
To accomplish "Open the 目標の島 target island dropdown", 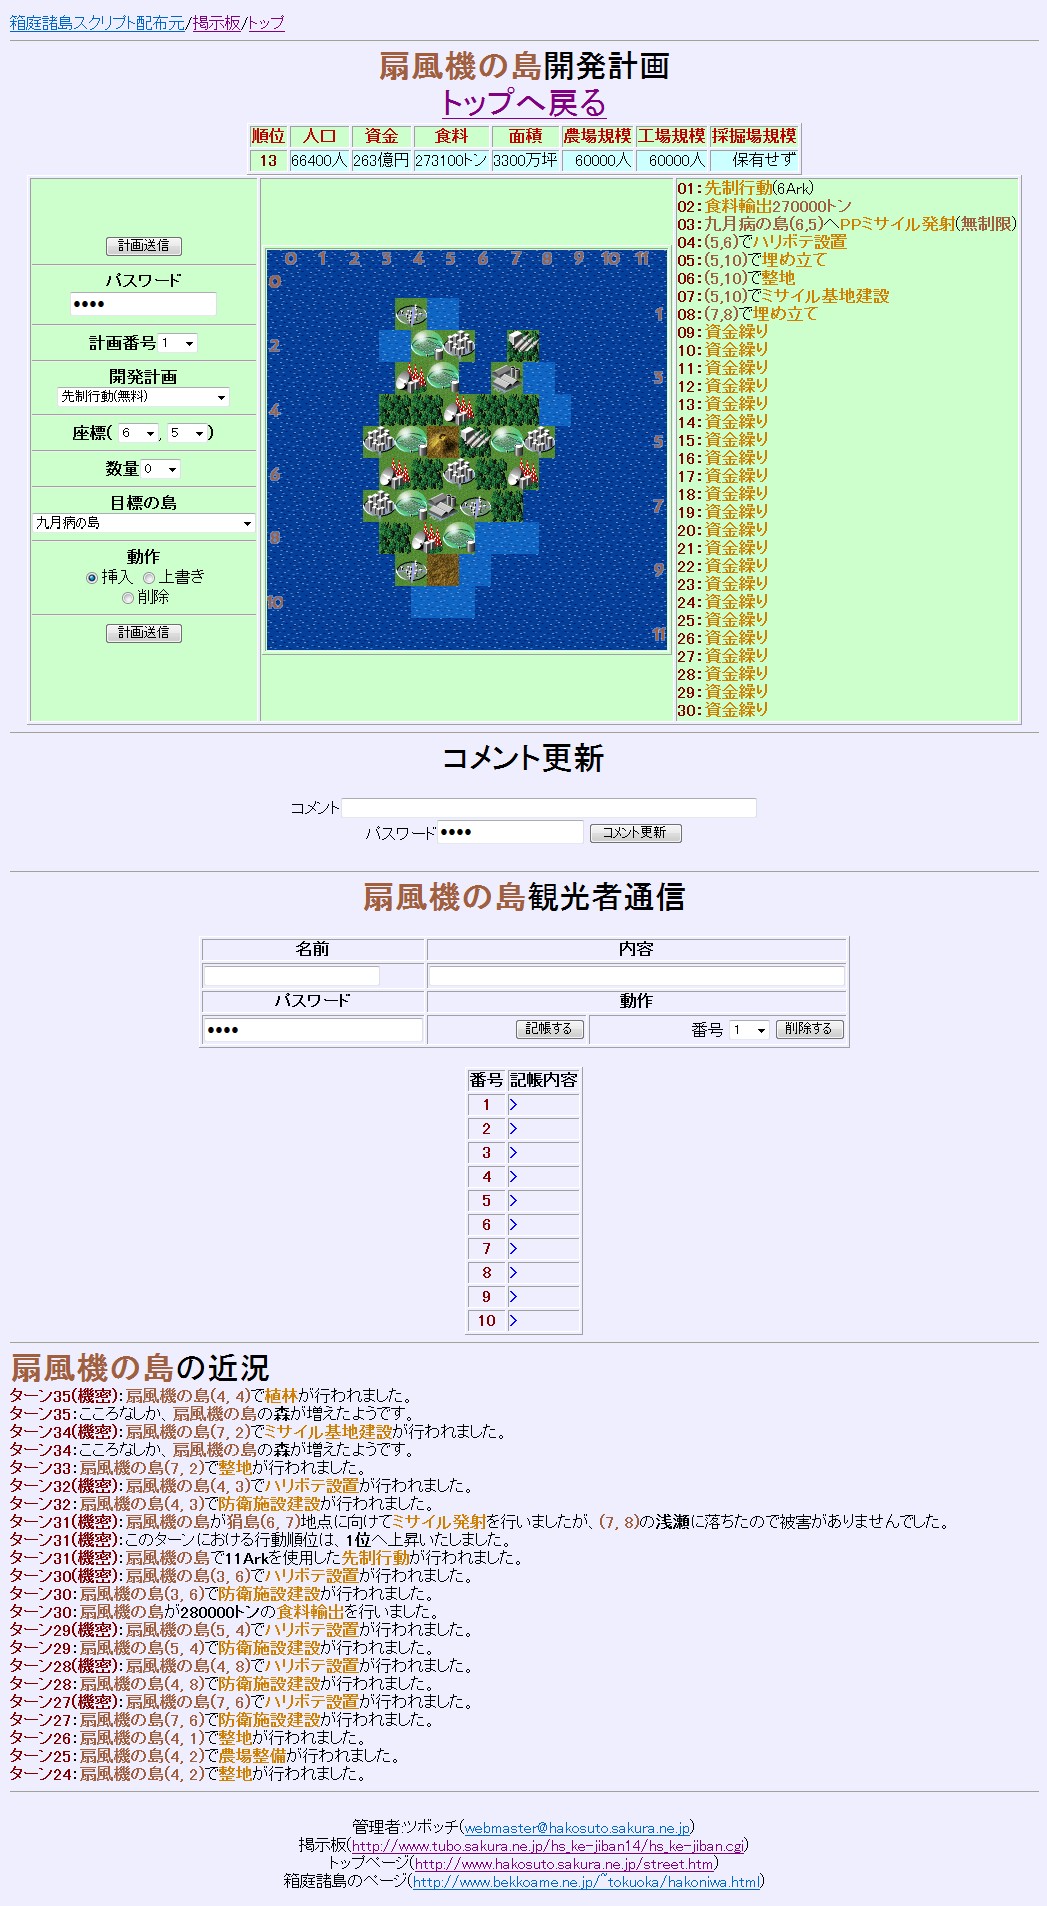I will pos(144,523).
